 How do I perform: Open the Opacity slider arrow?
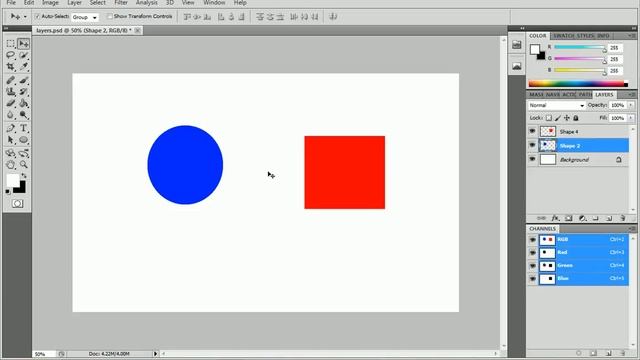[x=631, y=105]
